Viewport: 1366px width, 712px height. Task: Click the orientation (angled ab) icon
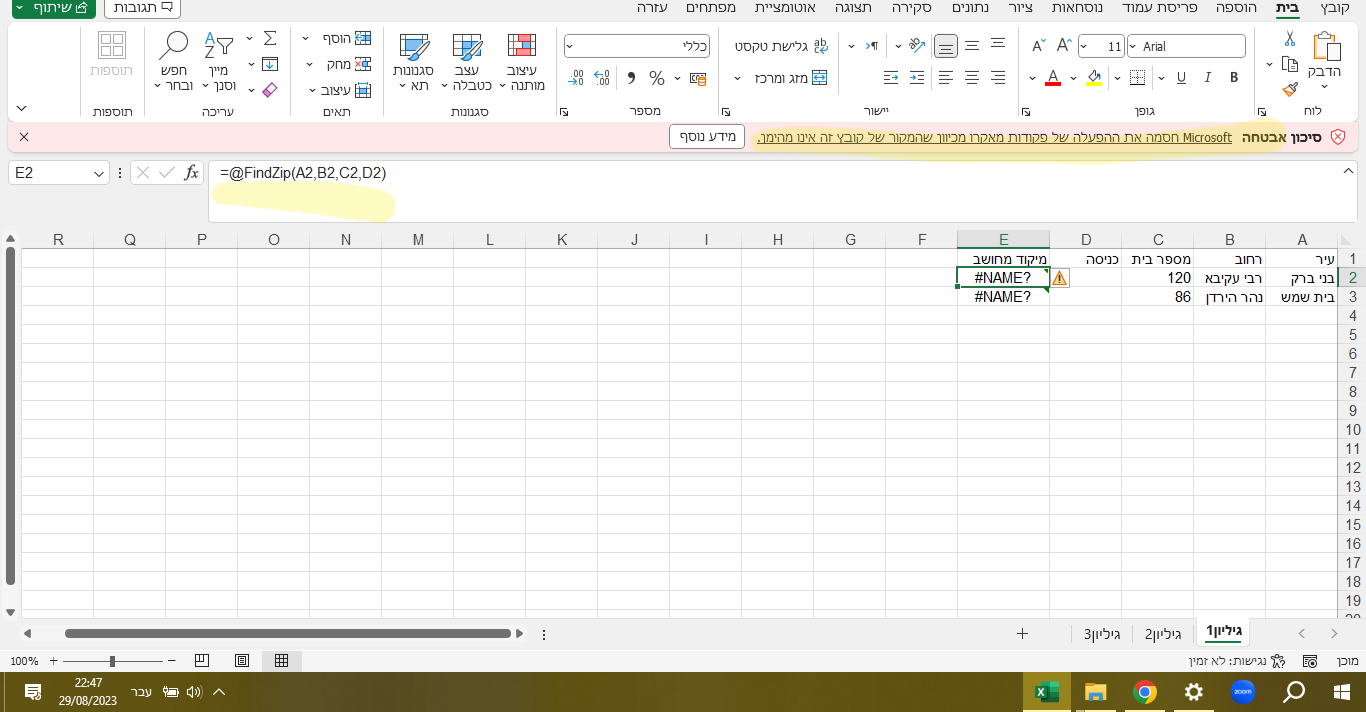[x=917, y=46]
